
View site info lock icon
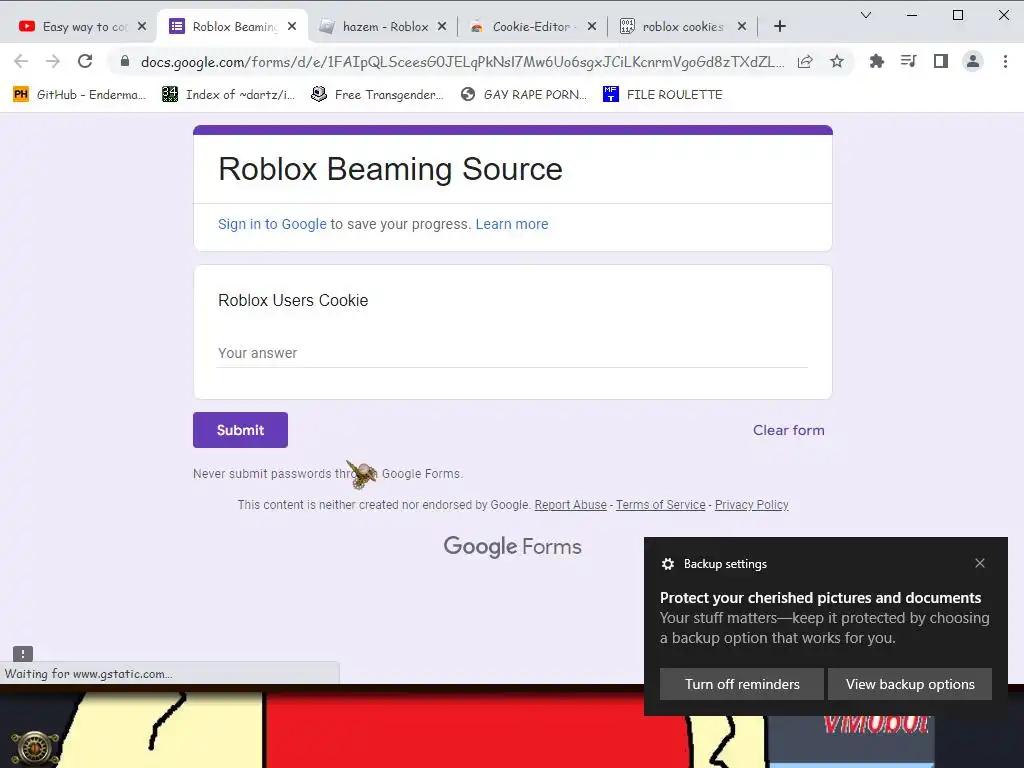125,61
